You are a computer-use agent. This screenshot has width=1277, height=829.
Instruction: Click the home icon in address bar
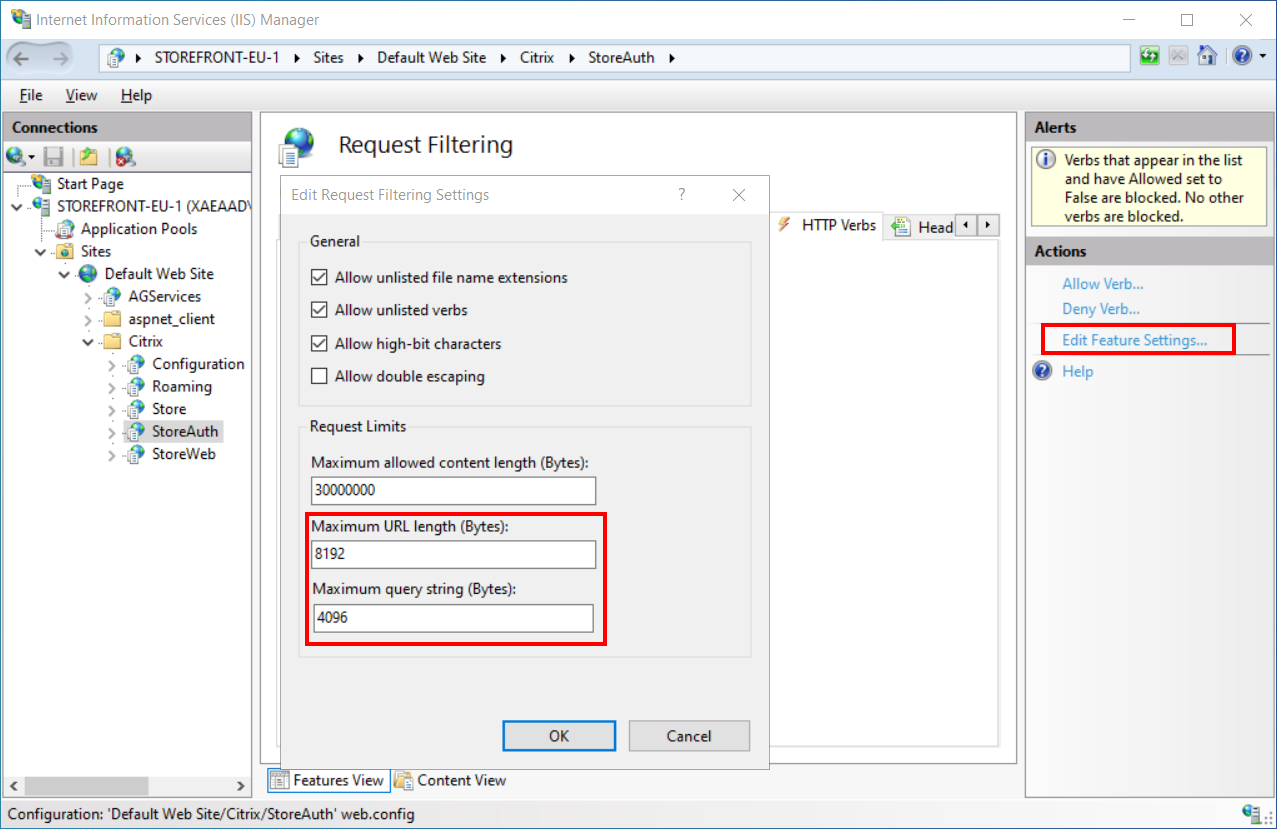click(x=1208, y=56)
